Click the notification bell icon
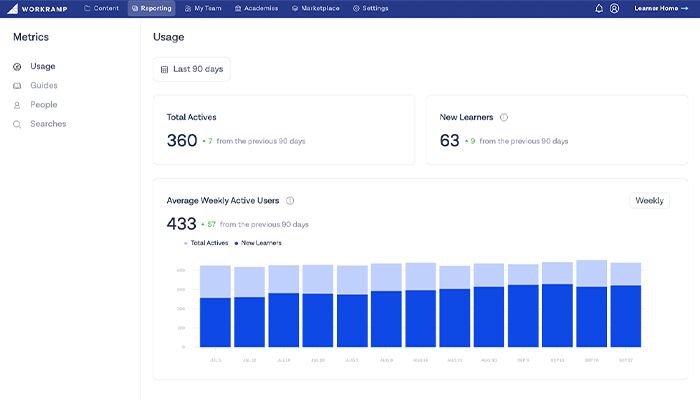This screenshot has width=700, height=400. [x=599, y=8]
